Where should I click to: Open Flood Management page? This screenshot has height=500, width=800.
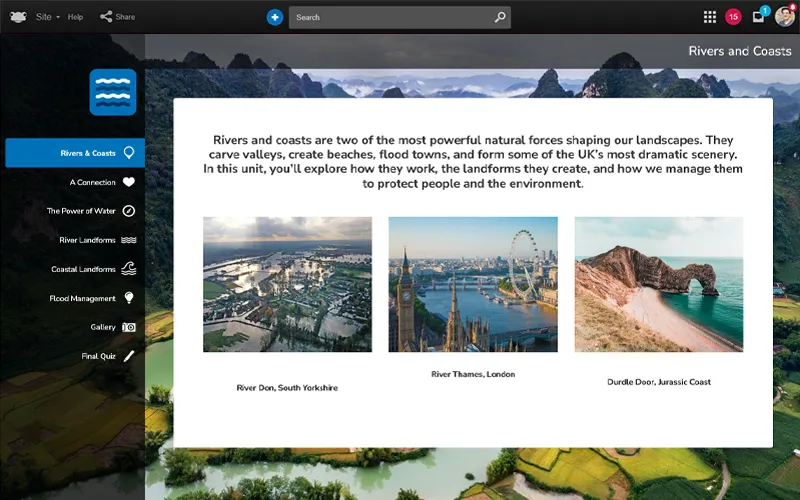coord(83,298)
